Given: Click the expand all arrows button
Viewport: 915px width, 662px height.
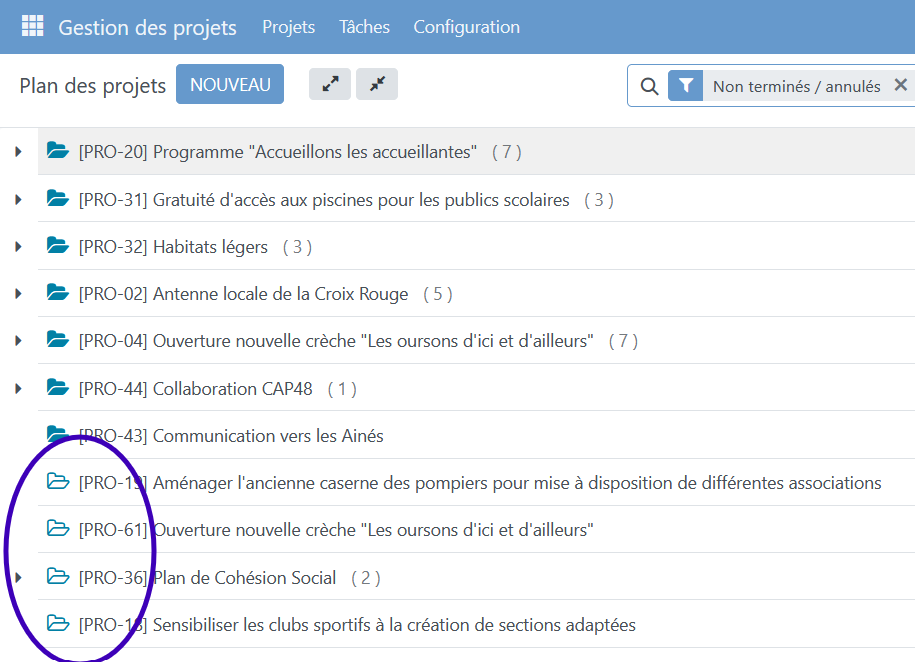Looking at the screenshot, I should pyautogui.click(x=330, y=85).
